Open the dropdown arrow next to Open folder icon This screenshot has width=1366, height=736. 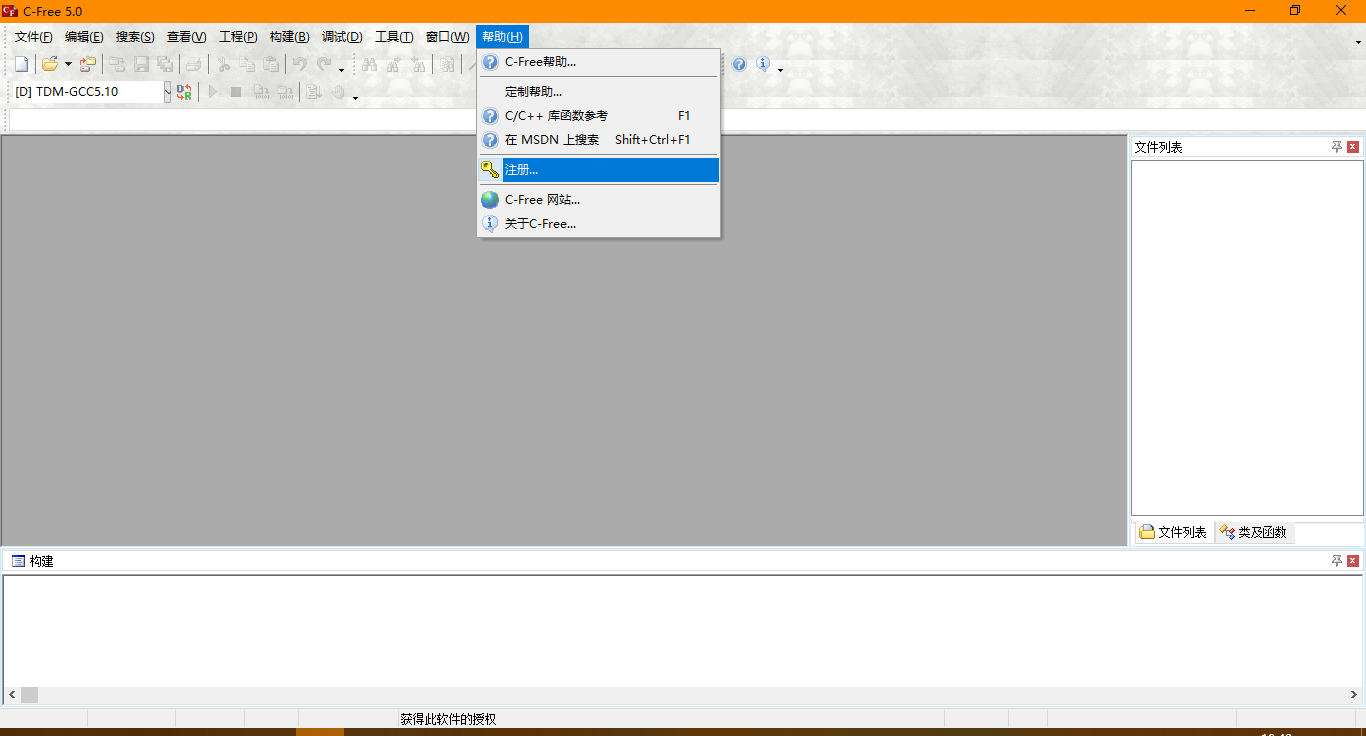68,64
